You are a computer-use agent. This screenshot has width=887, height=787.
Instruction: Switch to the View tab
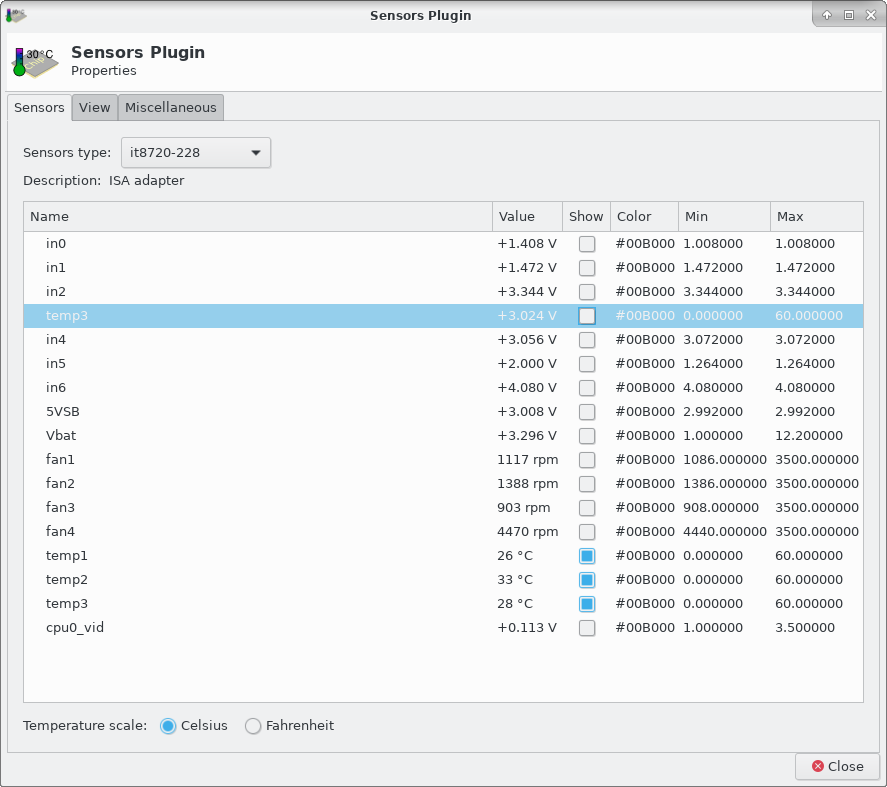(x=95, y=108)
